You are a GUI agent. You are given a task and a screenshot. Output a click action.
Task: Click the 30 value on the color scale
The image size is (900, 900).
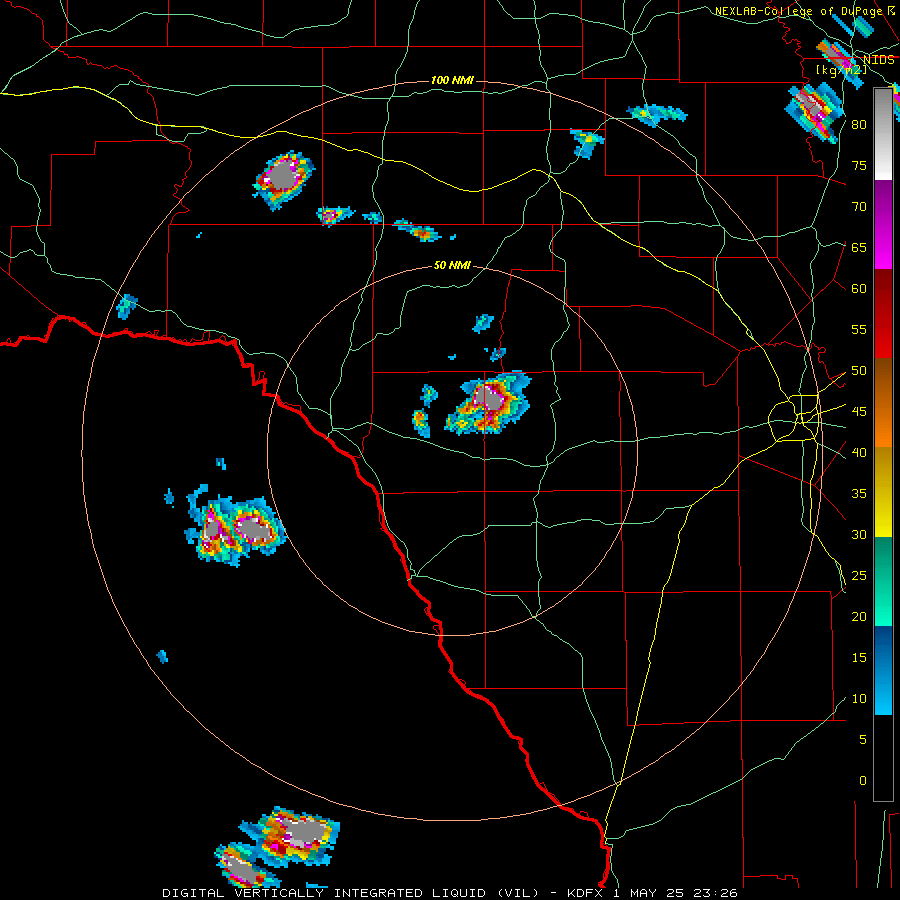click(859, 534)
